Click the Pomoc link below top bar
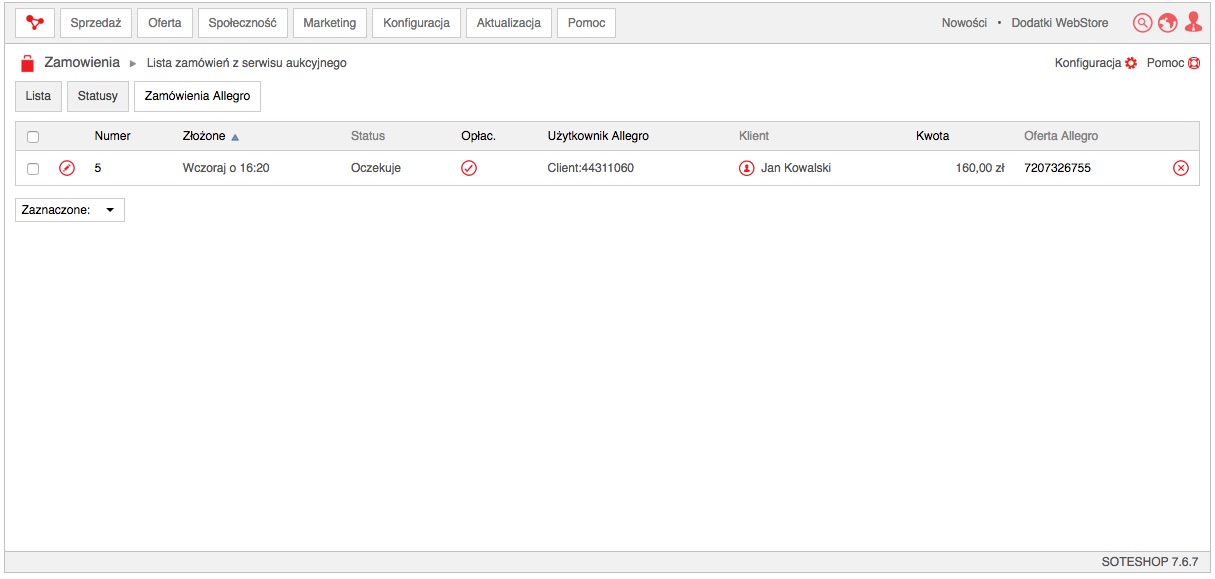This screenshot has width=1215, height=579. (x=1165, y=63)
